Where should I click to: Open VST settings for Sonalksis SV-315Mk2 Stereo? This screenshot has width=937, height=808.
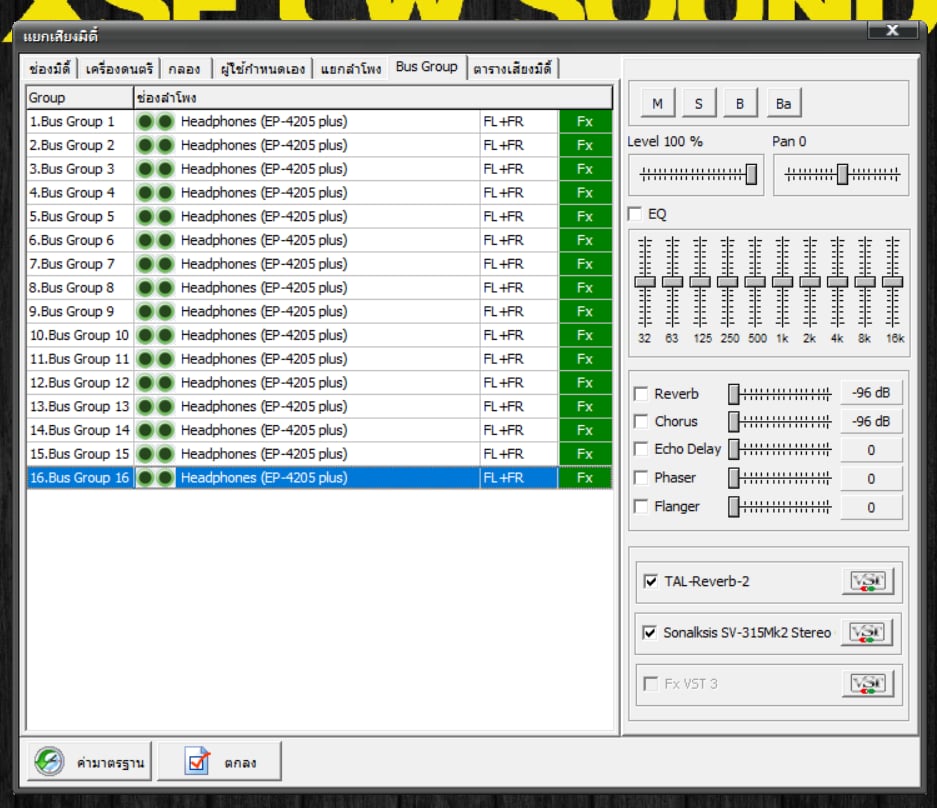(866, 633)
